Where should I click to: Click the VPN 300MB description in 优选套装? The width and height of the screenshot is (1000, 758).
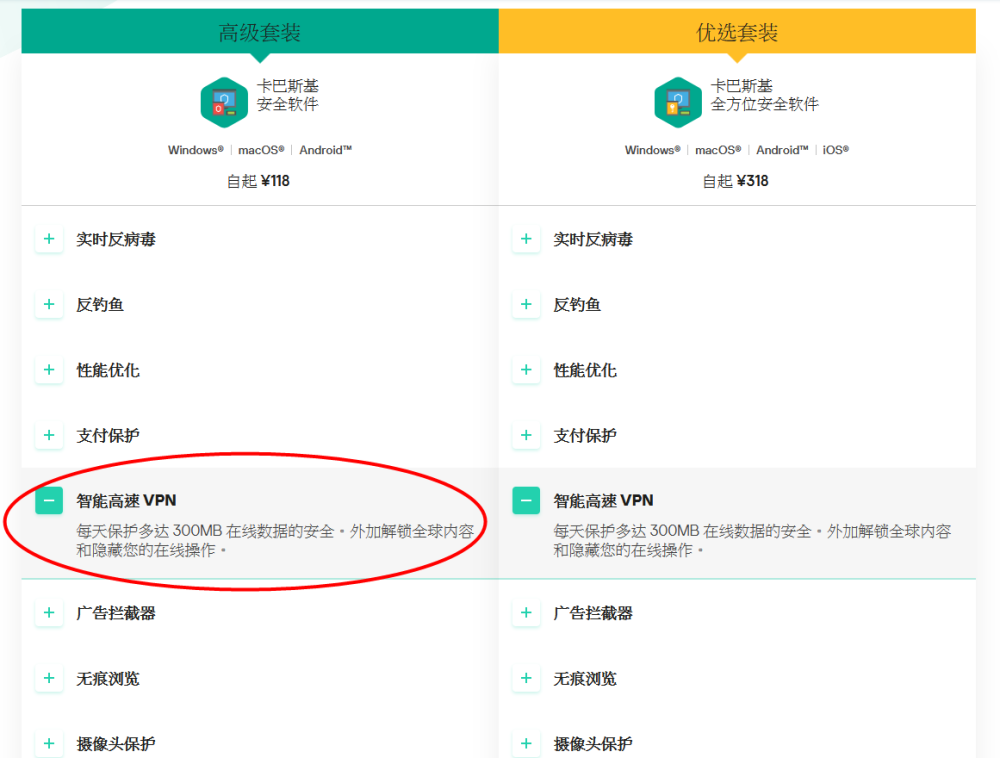753,541
